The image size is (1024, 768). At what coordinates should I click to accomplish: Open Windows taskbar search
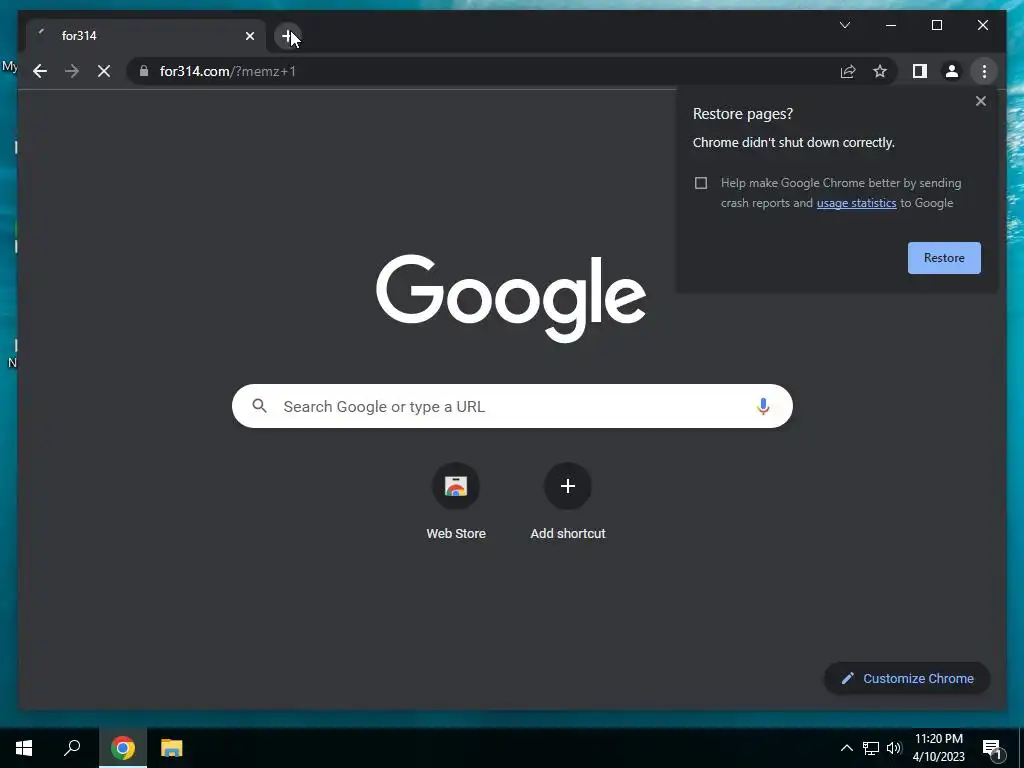click(72, 748)
